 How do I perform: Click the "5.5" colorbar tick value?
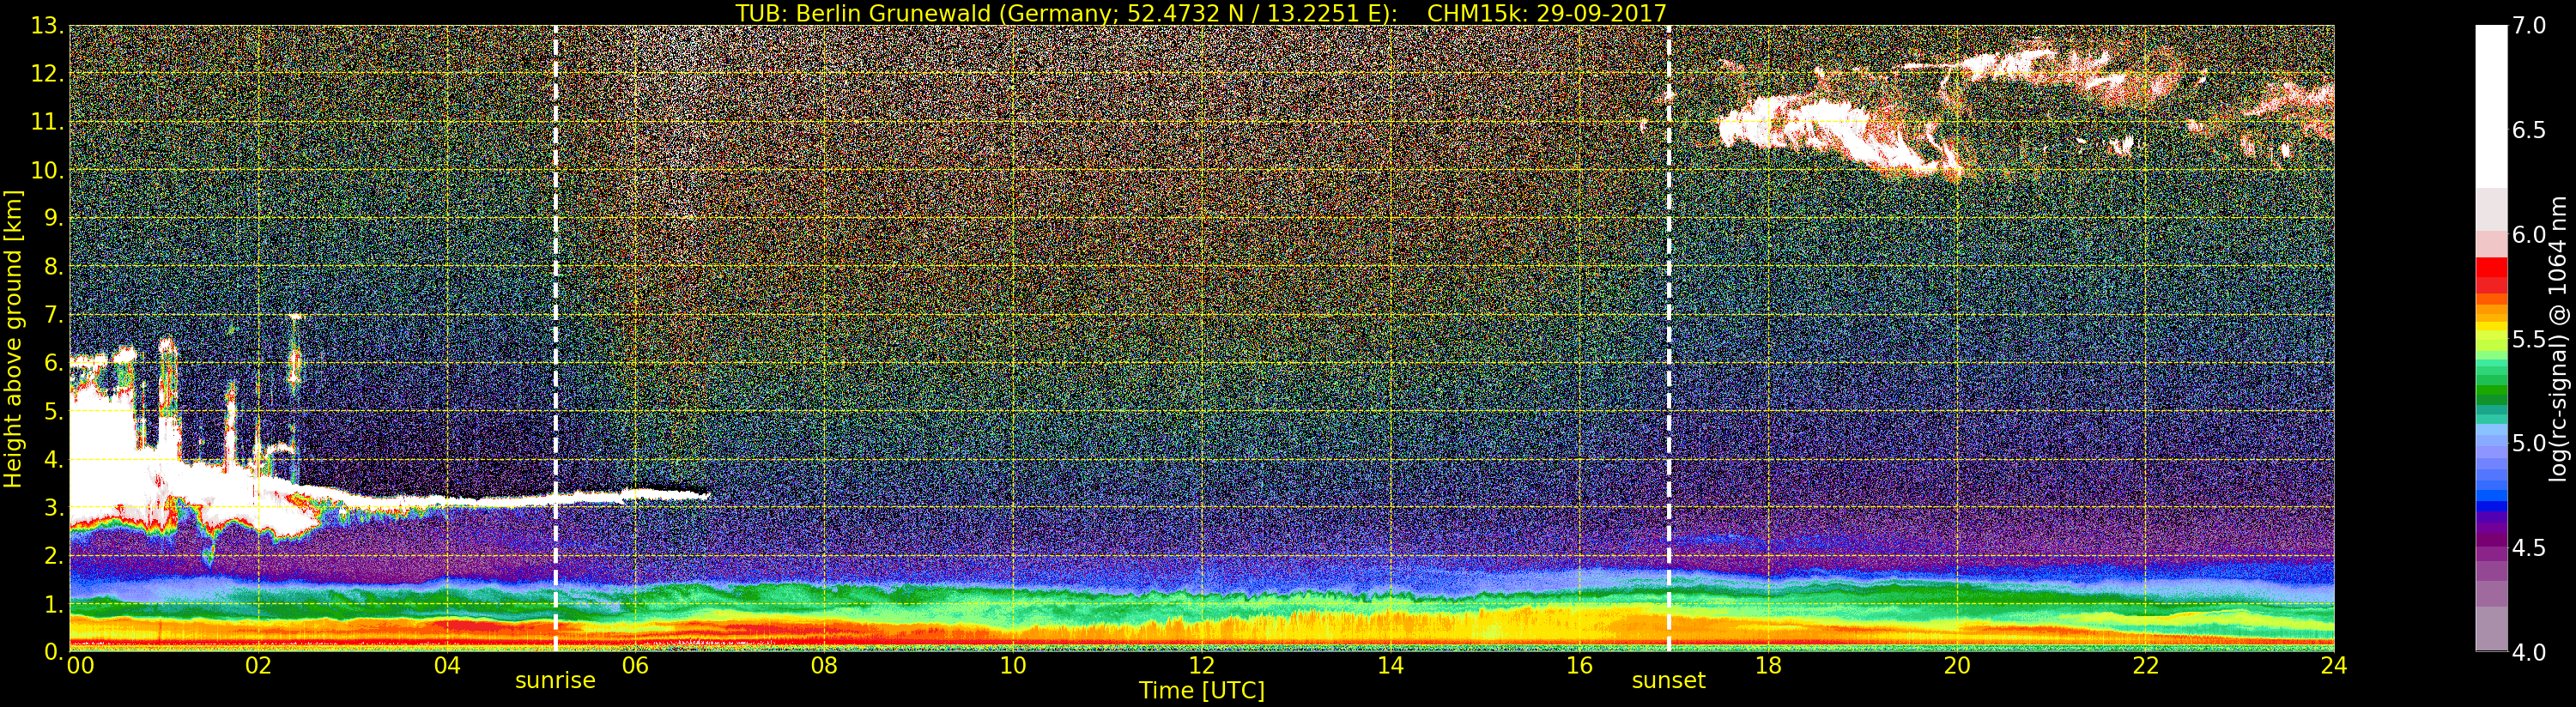pyautogui.click(x=2529, y=339)
